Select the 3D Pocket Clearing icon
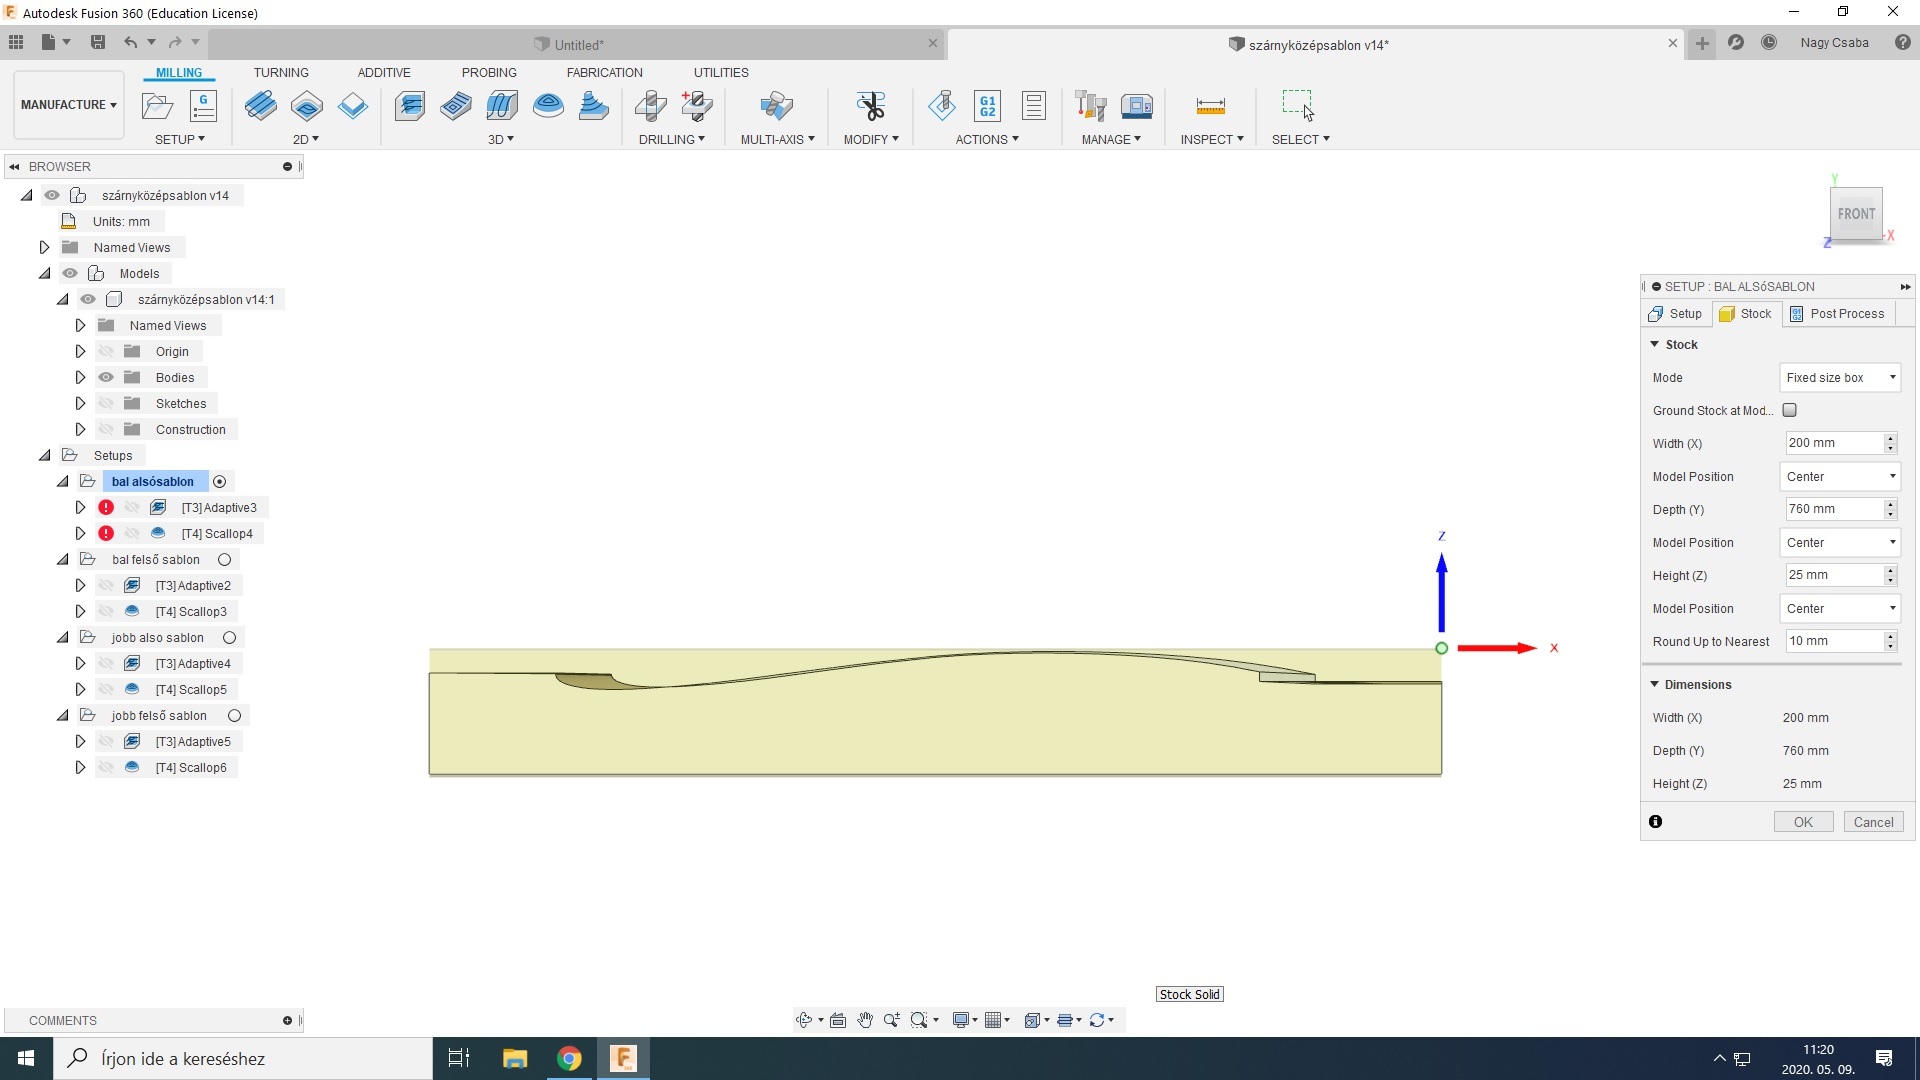Screen dimensions: 1920x1080 (456, 105)
